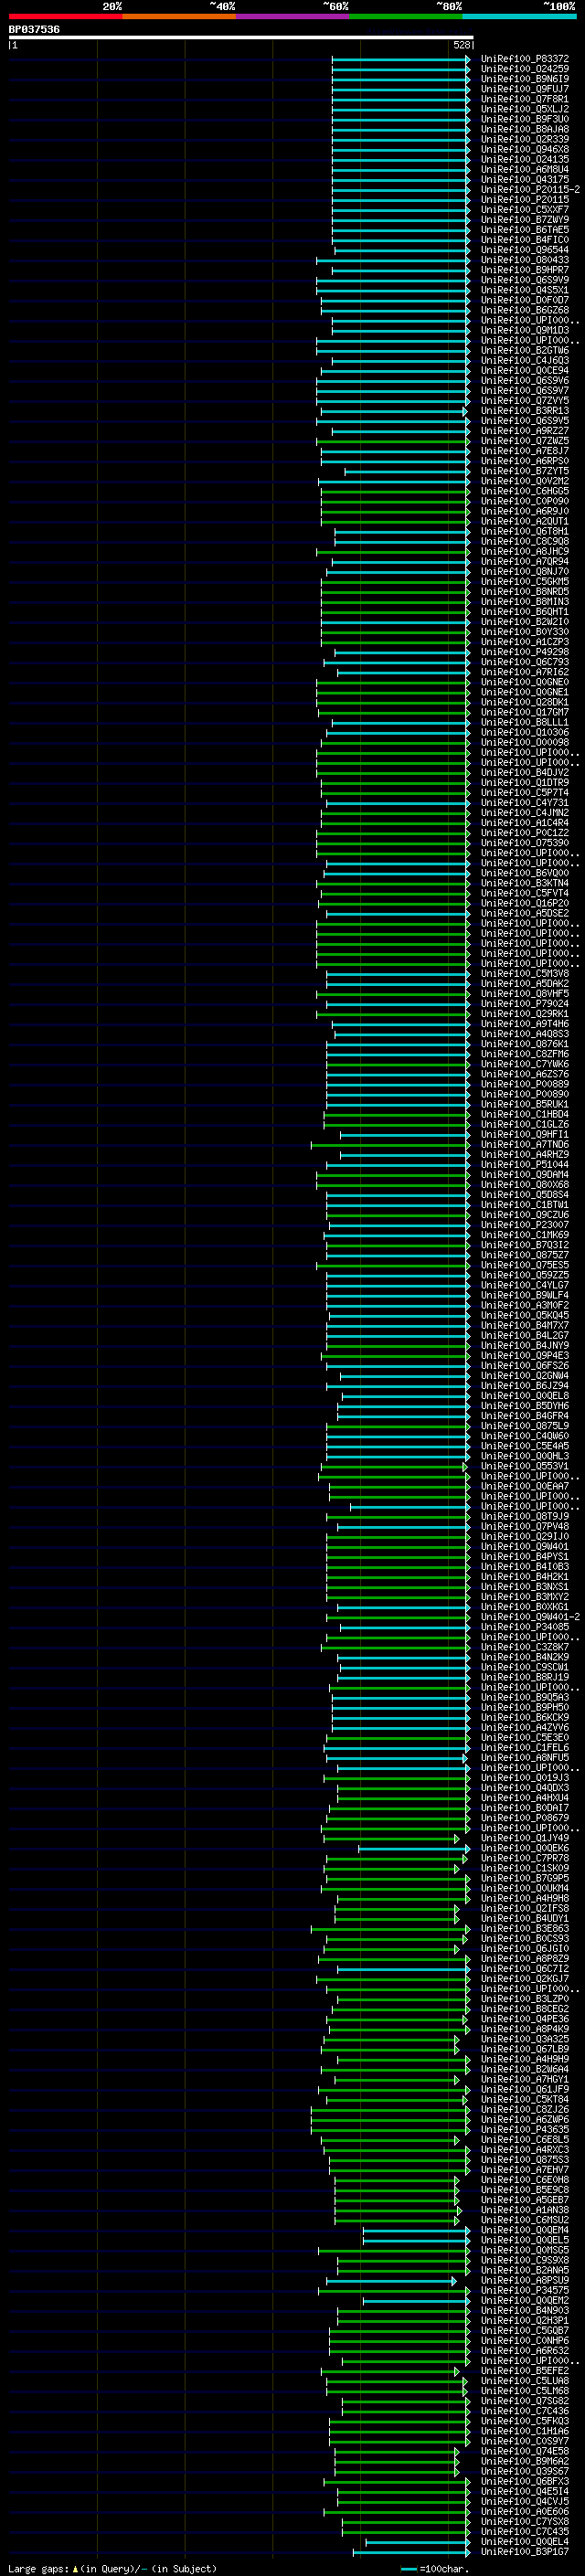
Task: Select the UniRef100_B6TAE5 label
Action: (524, 230)
